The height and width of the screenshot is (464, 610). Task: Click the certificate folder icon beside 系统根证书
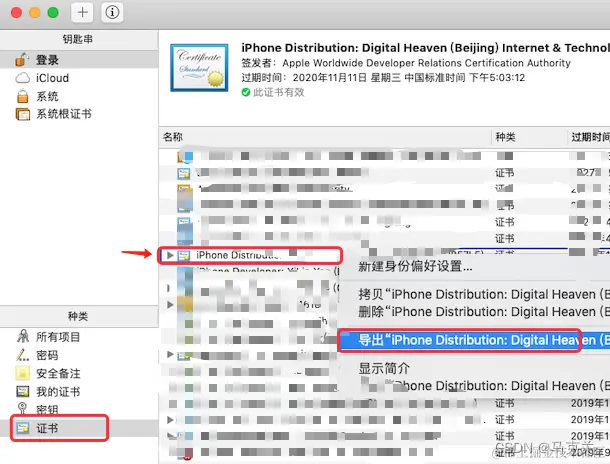pyautogui.click(x=23, y=114)
